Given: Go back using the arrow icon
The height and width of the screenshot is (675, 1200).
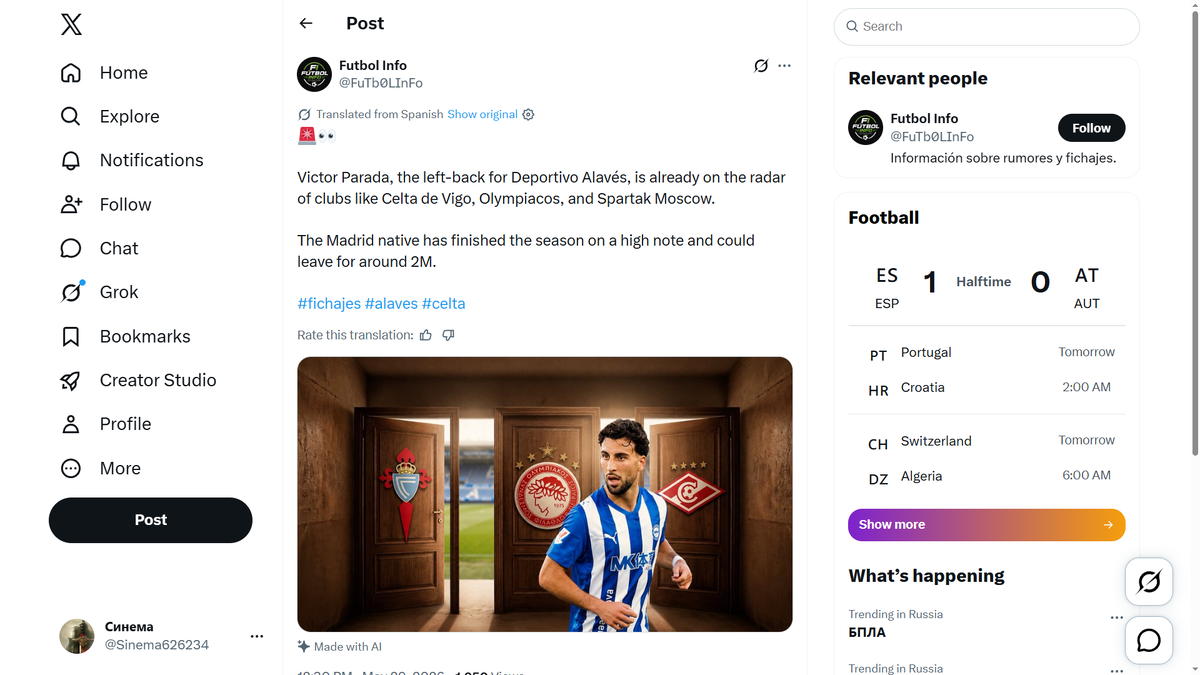Looking at the screenshot, I should tap(306, 23).
